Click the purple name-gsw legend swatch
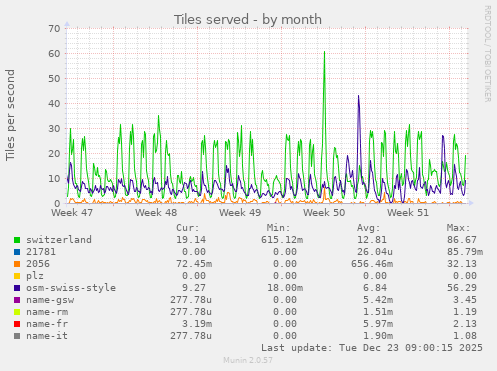The image size is (497, 371). [17, 300]
